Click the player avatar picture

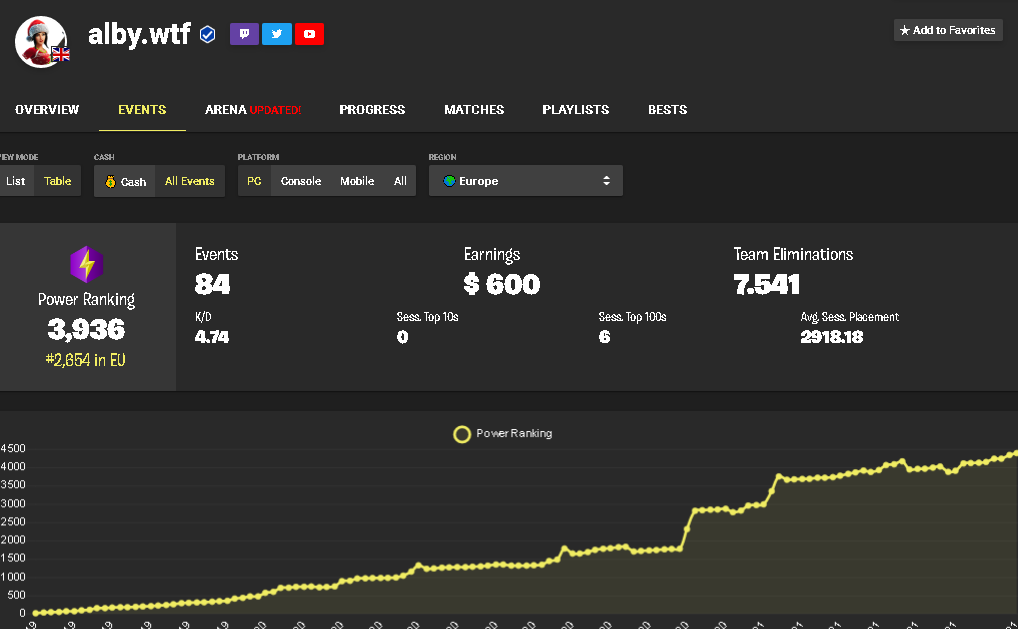click(41, 42)
